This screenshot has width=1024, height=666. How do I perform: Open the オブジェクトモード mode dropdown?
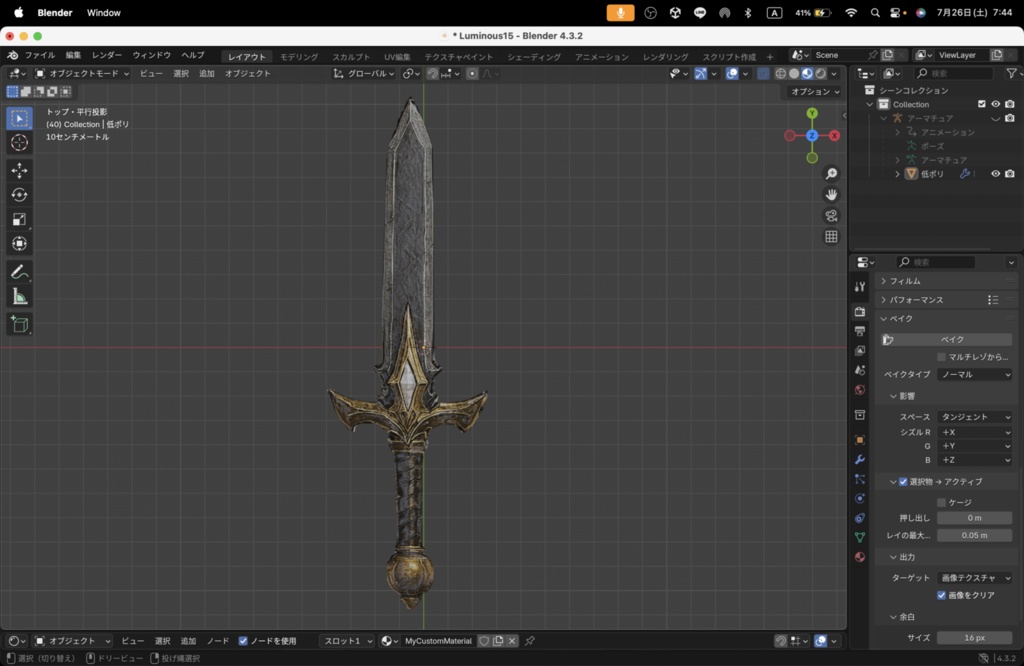(x=78, y=73)
